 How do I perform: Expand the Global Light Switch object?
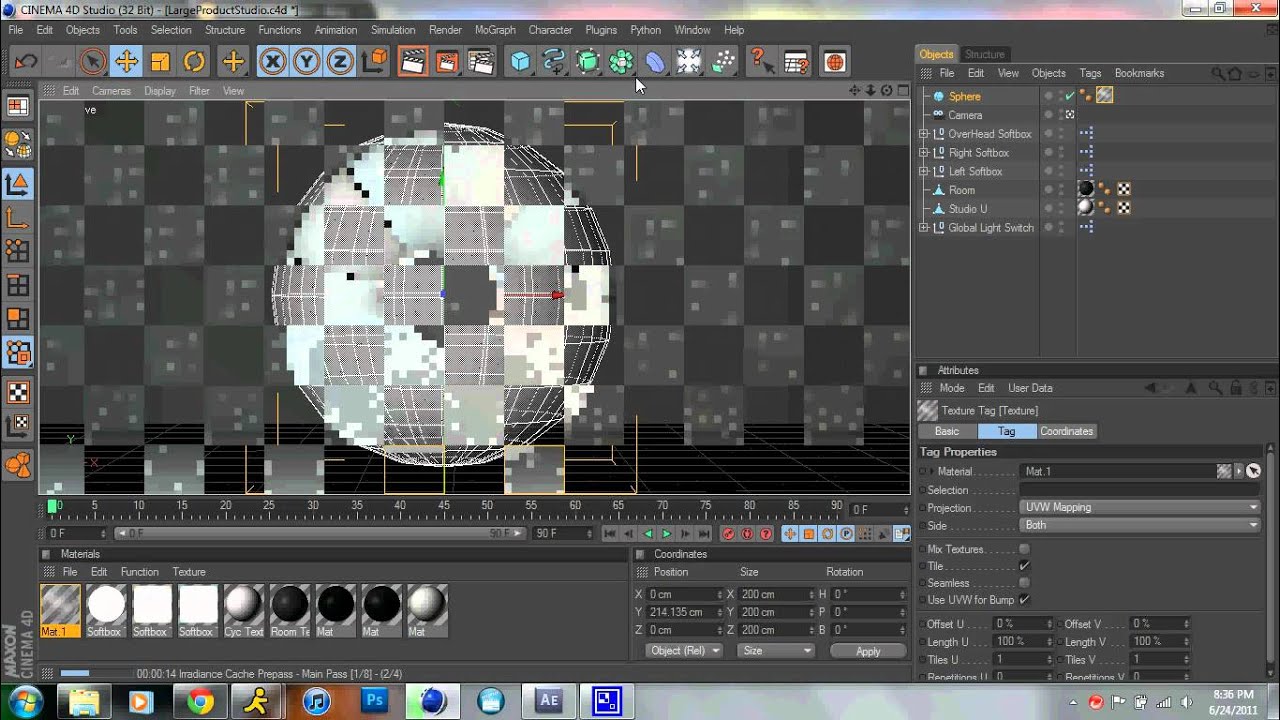pyautogui.click(x=924, y=228)
